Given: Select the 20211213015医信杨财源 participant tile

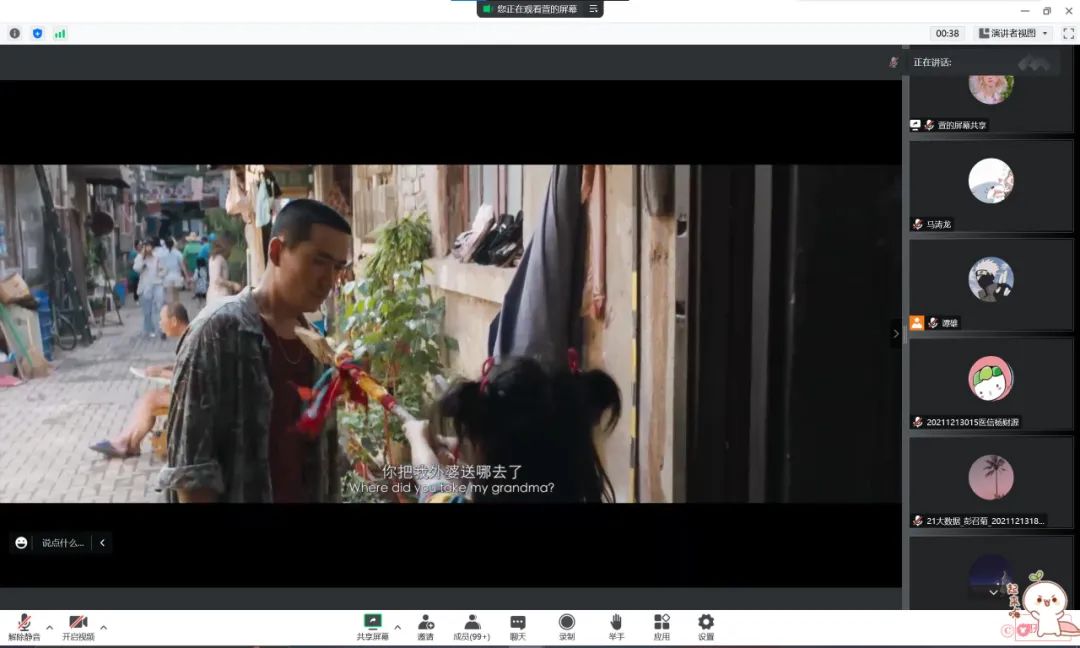Looking at the screenshot, I should (x=990, y=384).
